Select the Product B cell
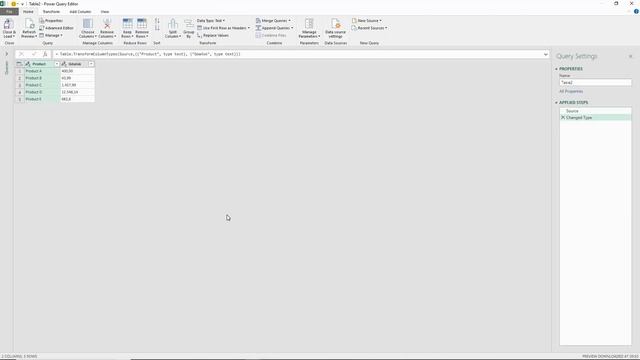This screenshot has height=360, width=640. click(42, 78)
